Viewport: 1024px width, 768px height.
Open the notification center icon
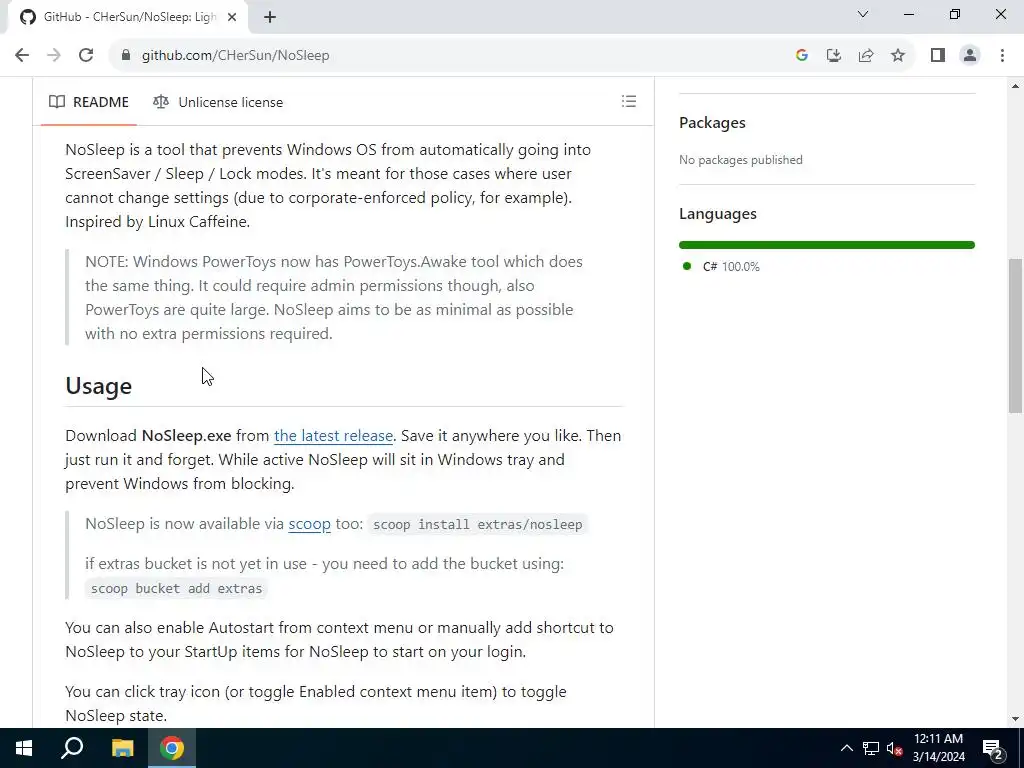click(993, 748)
